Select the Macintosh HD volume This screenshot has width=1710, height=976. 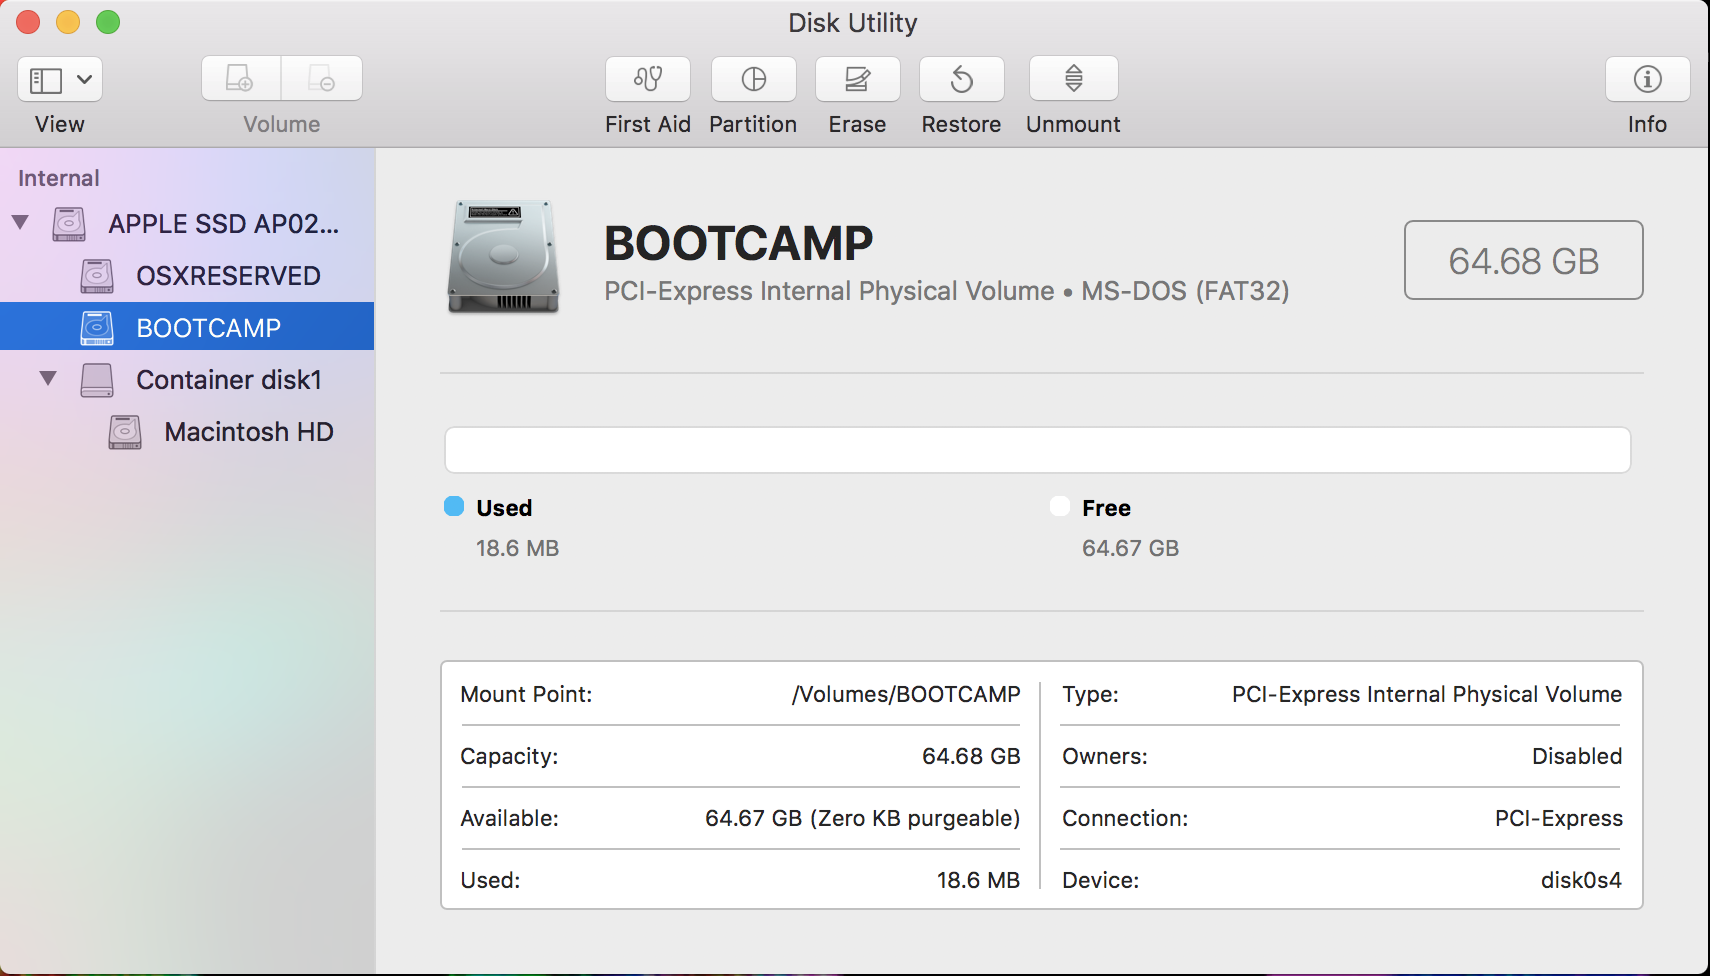coord(187,431)
